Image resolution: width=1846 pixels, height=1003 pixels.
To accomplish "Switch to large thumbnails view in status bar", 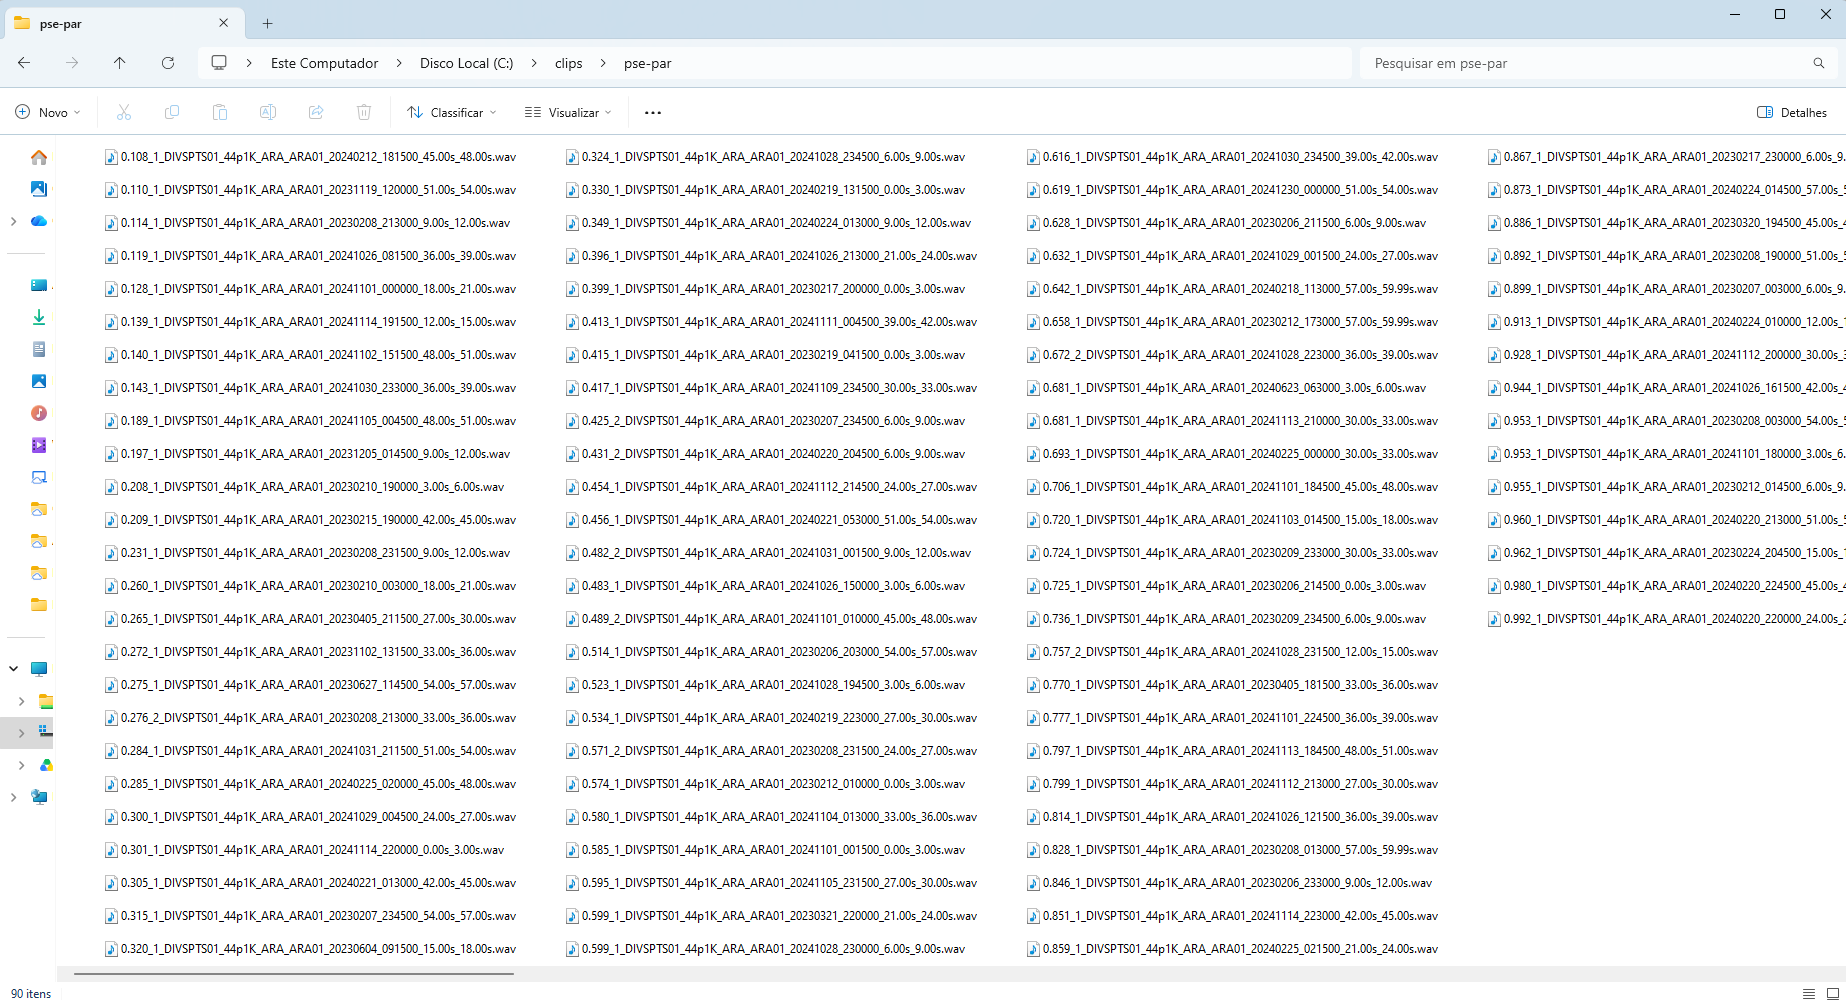I will pos(1833,993).
